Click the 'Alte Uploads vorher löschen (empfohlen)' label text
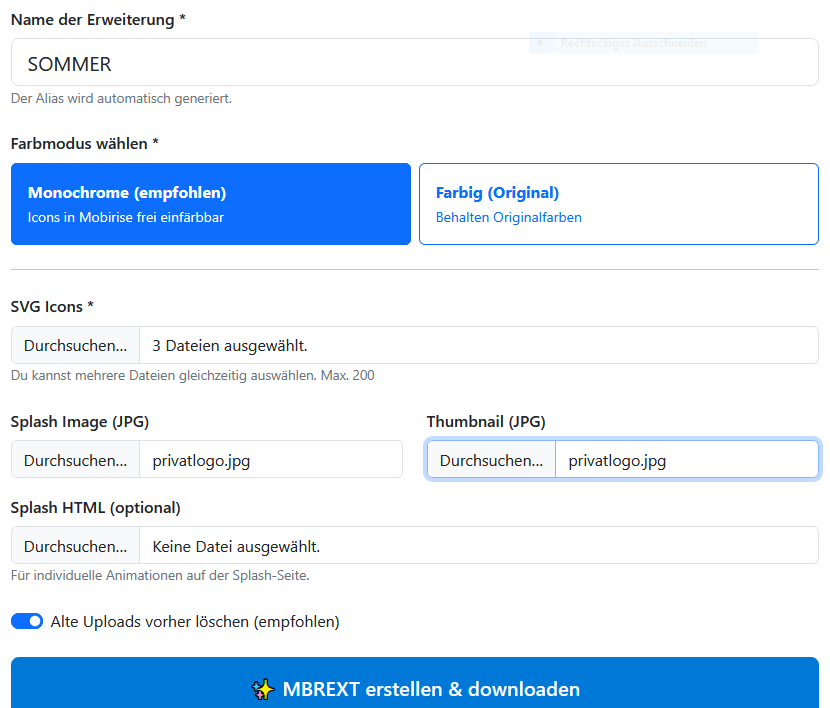 point(195,622)
